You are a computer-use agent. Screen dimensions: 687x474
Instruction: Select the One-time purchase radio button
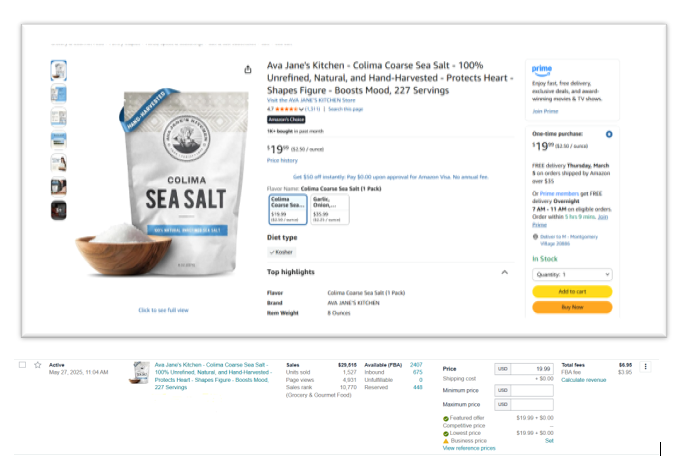click(x=609, y=133)
